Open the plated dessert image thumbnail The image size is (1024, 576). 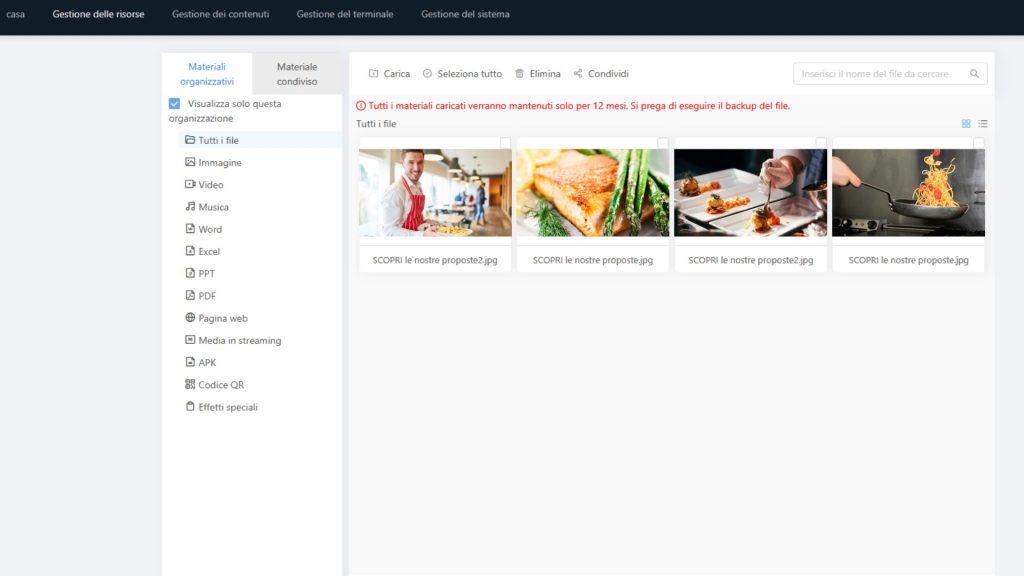750,192
